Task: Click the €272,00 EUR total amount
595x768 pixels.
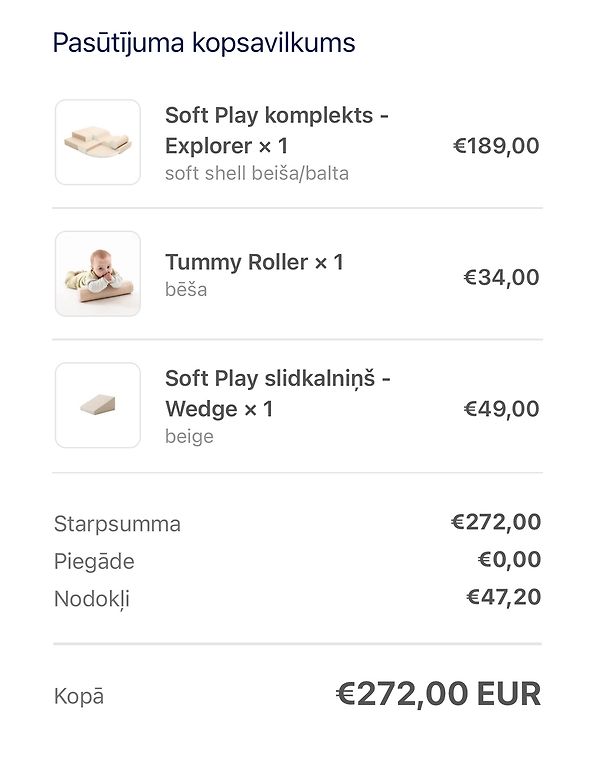Action: tap(439, 694)
